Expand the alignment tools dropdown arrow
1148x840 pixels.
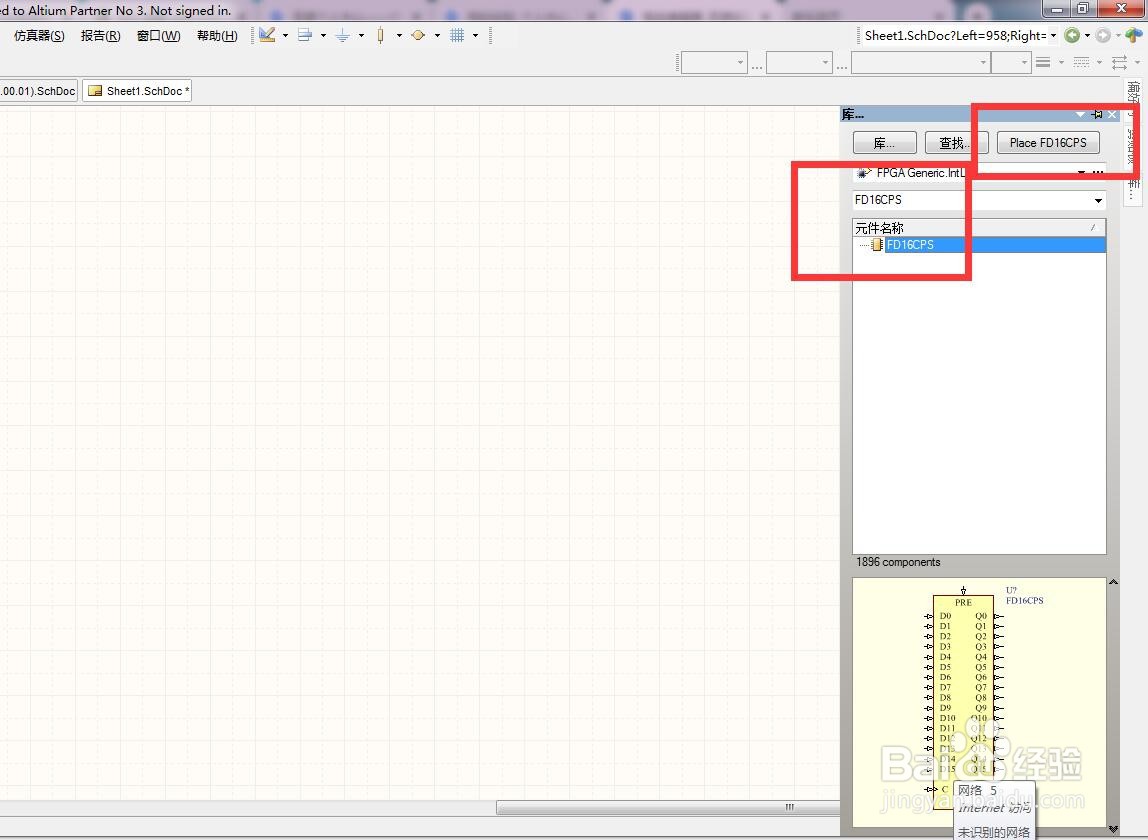tap(323, 35)
